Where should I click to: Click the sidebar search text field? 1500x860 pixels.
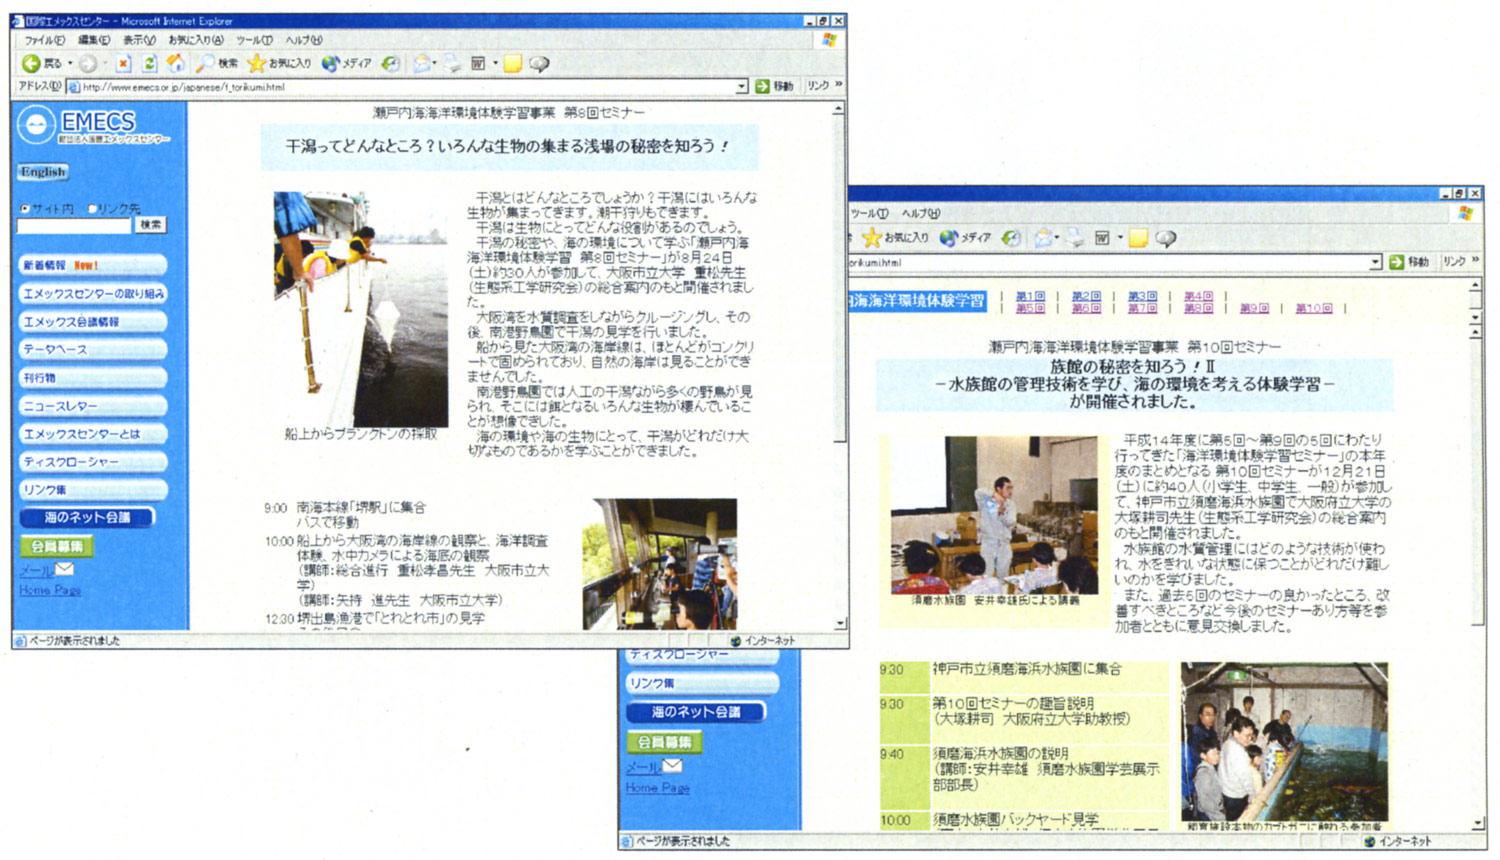75,226
